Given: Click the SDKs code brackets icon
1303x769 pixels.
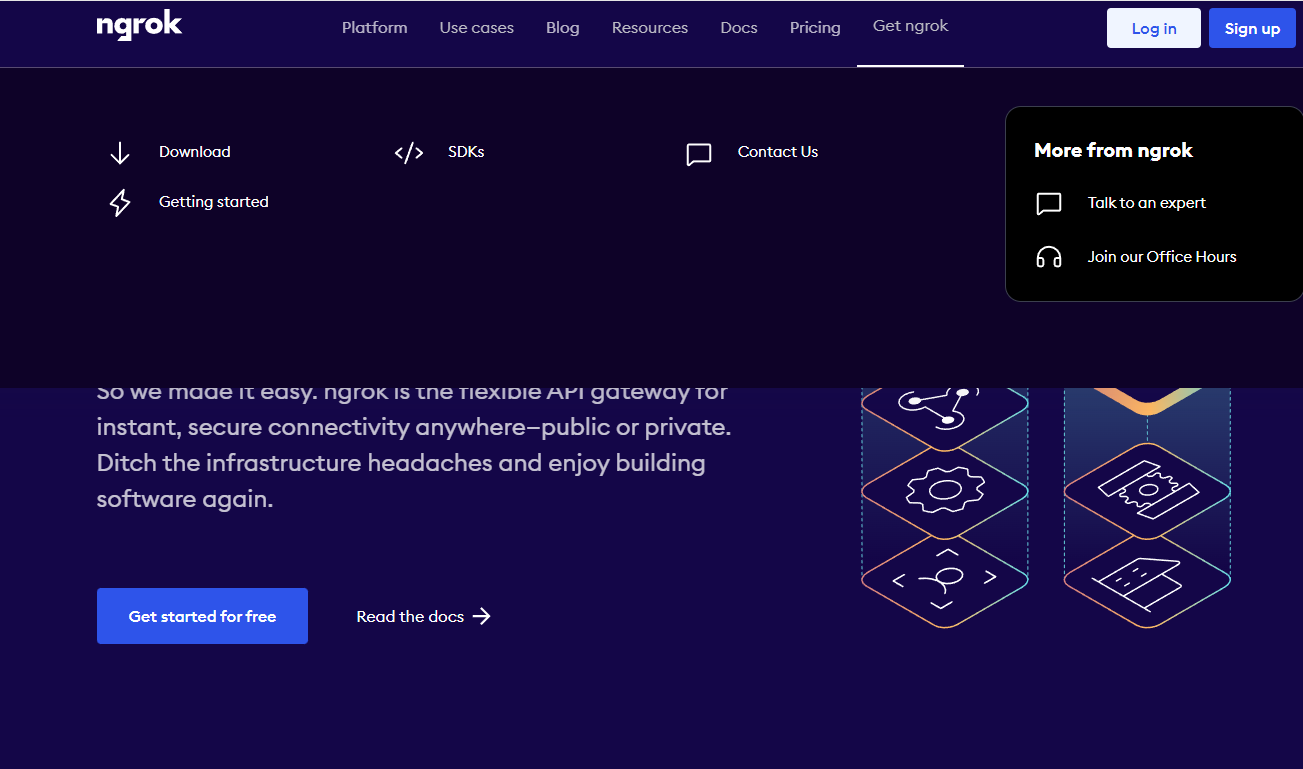Looking at the screenshot, I should (409, 153).
